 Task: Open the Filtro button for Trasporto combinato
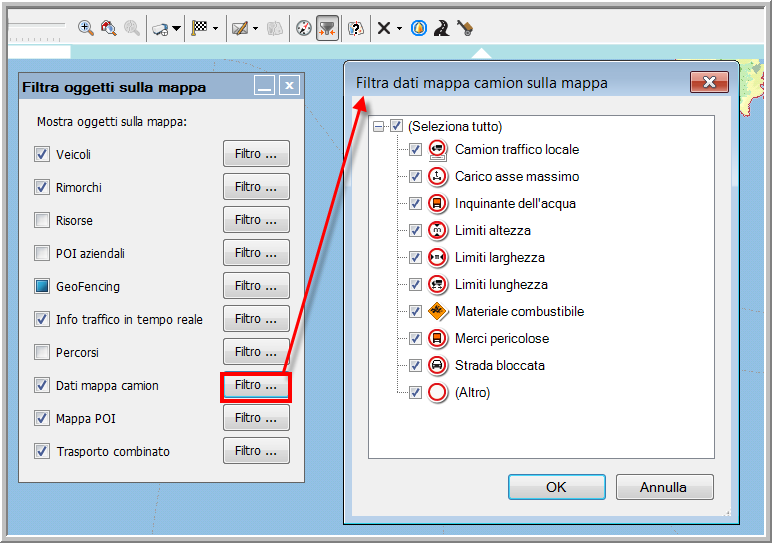(256, 450)
